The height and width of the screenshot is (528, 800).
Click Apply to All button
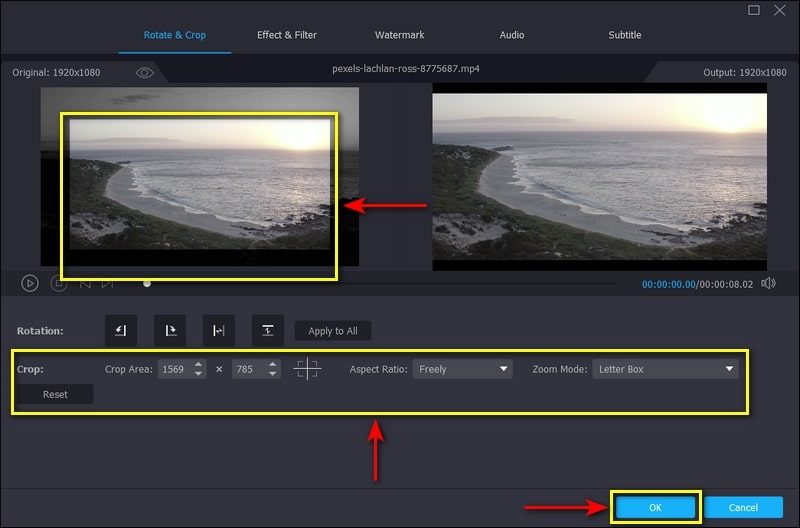pos(333,331)
